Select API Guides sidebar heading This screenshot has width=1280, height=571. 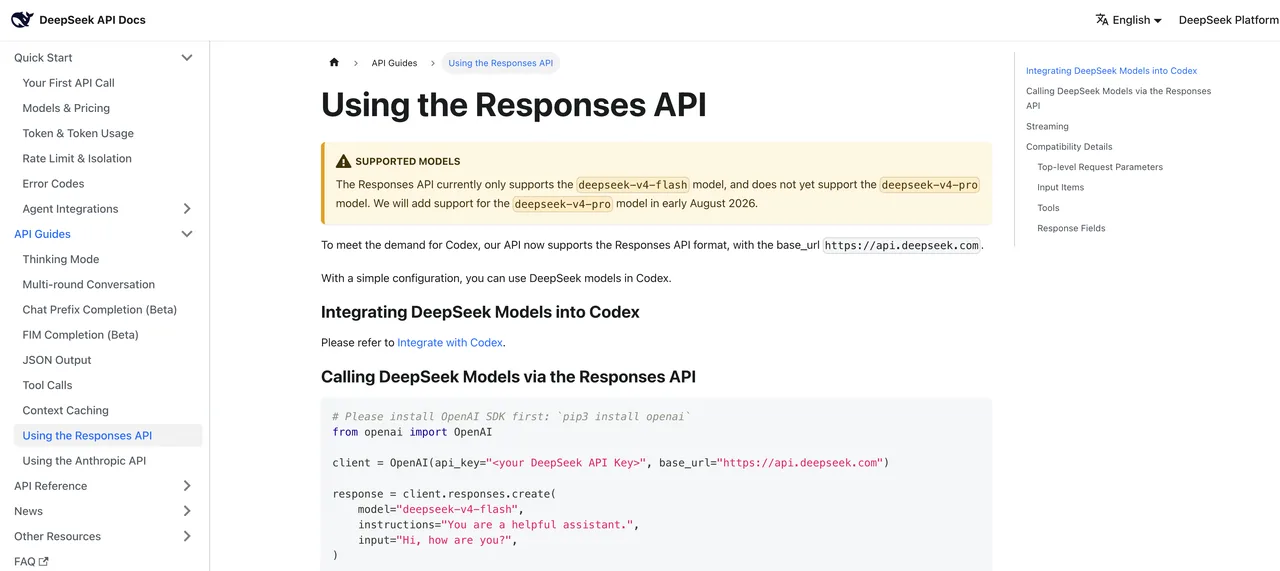click(x=42, y=234)
